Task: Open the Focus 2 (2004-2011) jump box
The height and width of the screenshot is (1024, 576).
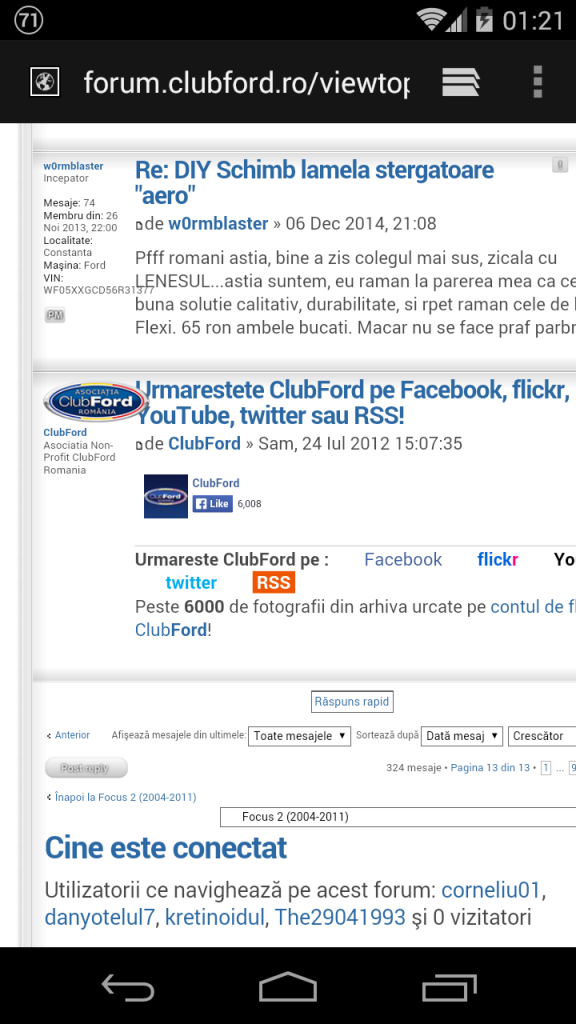Action: 398,817
